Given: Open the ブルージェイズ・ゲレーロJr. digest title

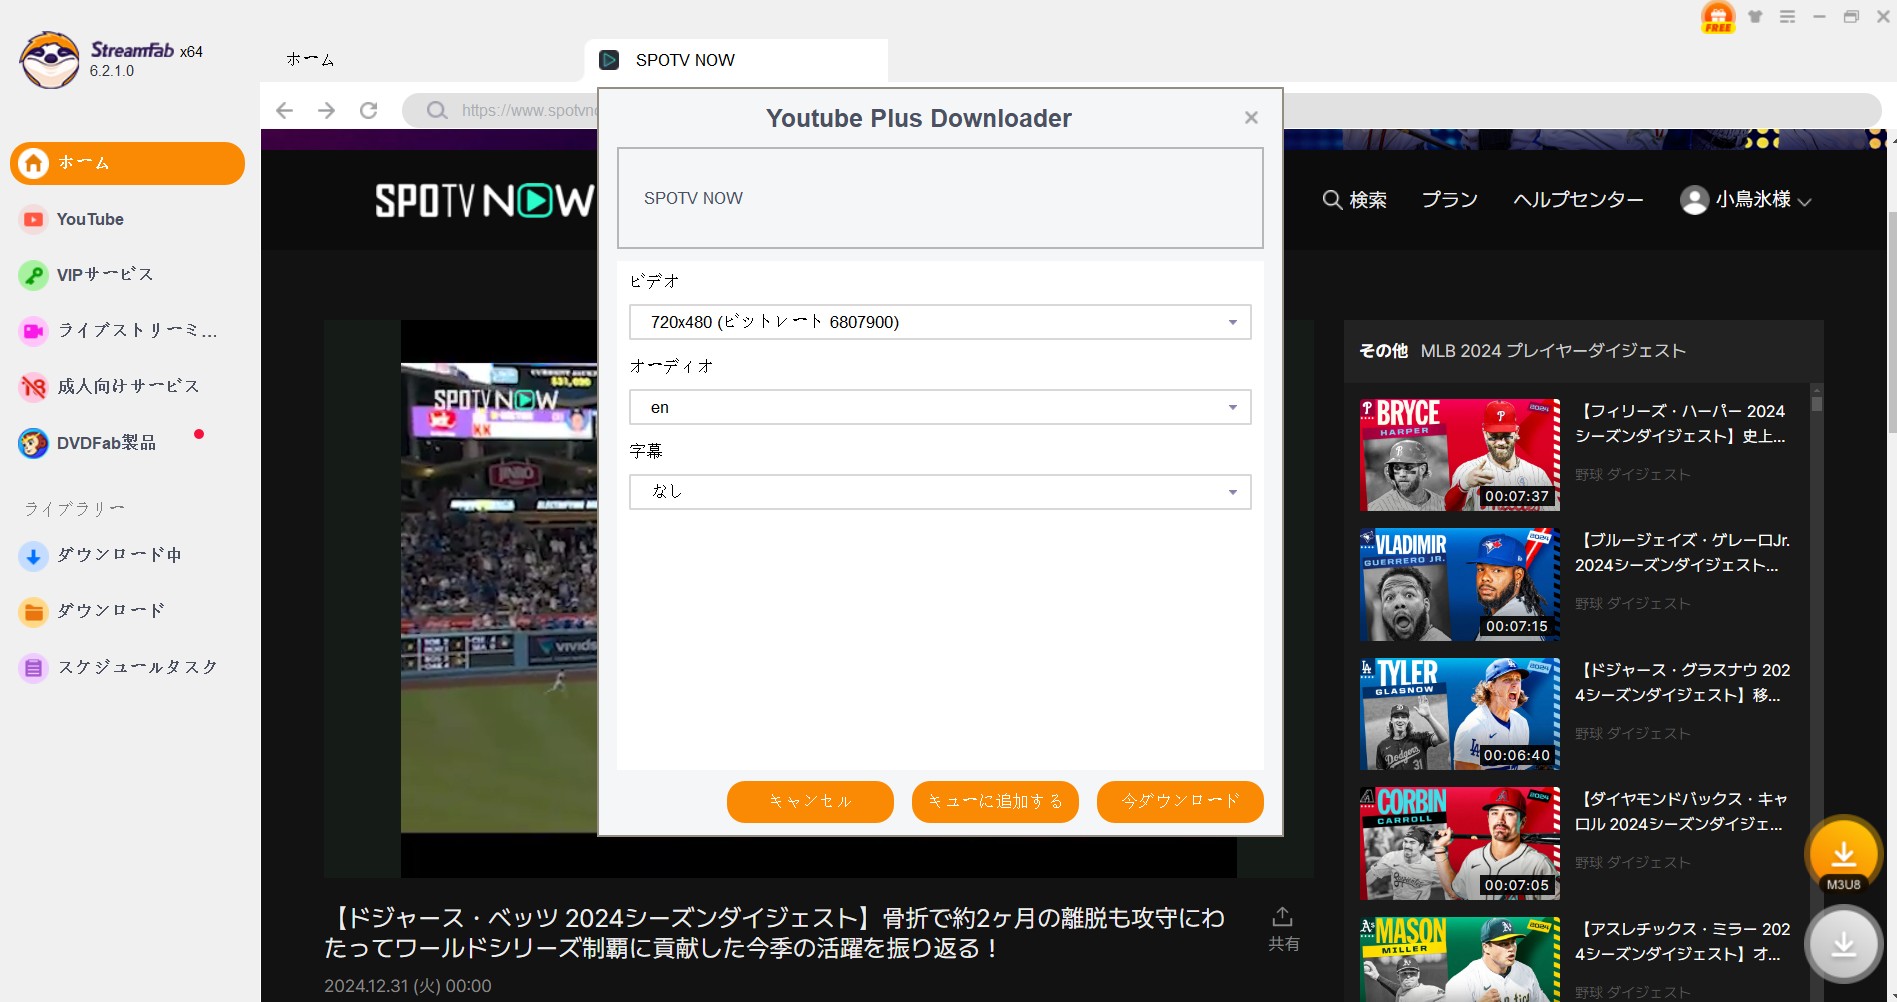Looking at the screenshot, I should click(x=1682, y=553).
